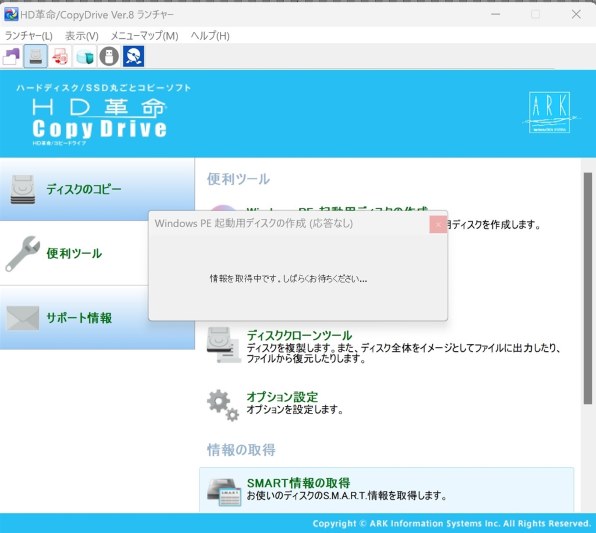Open ディスククローンツール link
Viewport: 596px width, 533px height.
pyautogui.click(x=299, y=335)
